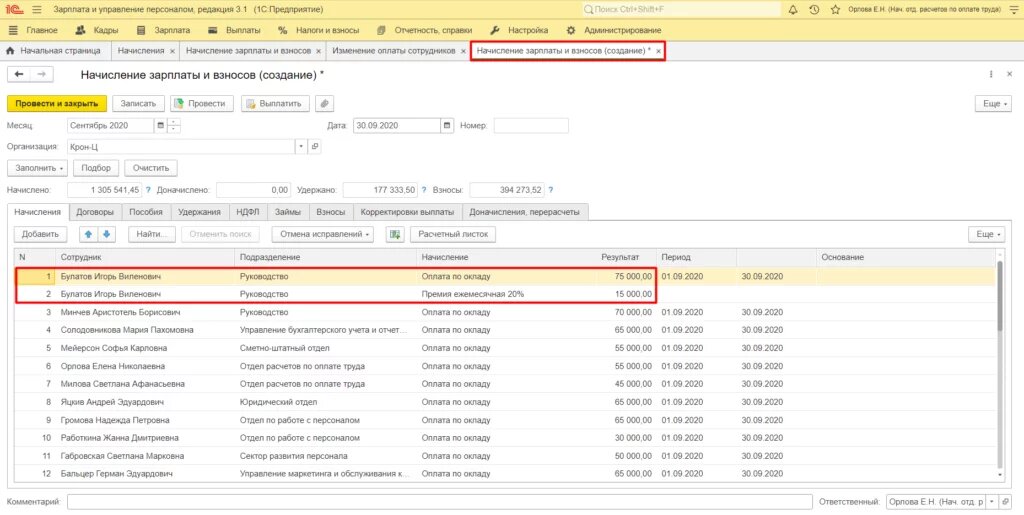
Task: Click the Добавить button
Action: click(x=40, y=234)
